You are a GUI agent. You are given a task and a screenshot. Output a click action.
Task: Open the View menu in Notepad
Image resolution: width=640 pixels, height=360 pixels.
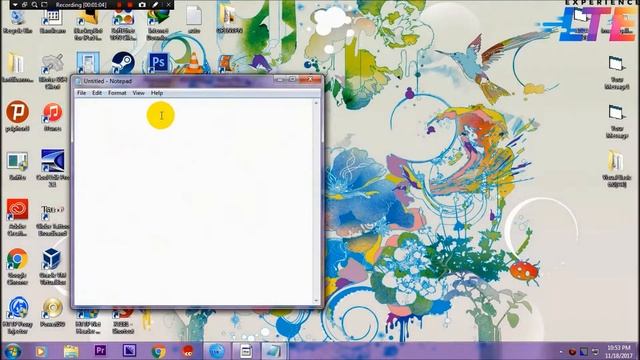pyautogui.click(x=138, y=93)
